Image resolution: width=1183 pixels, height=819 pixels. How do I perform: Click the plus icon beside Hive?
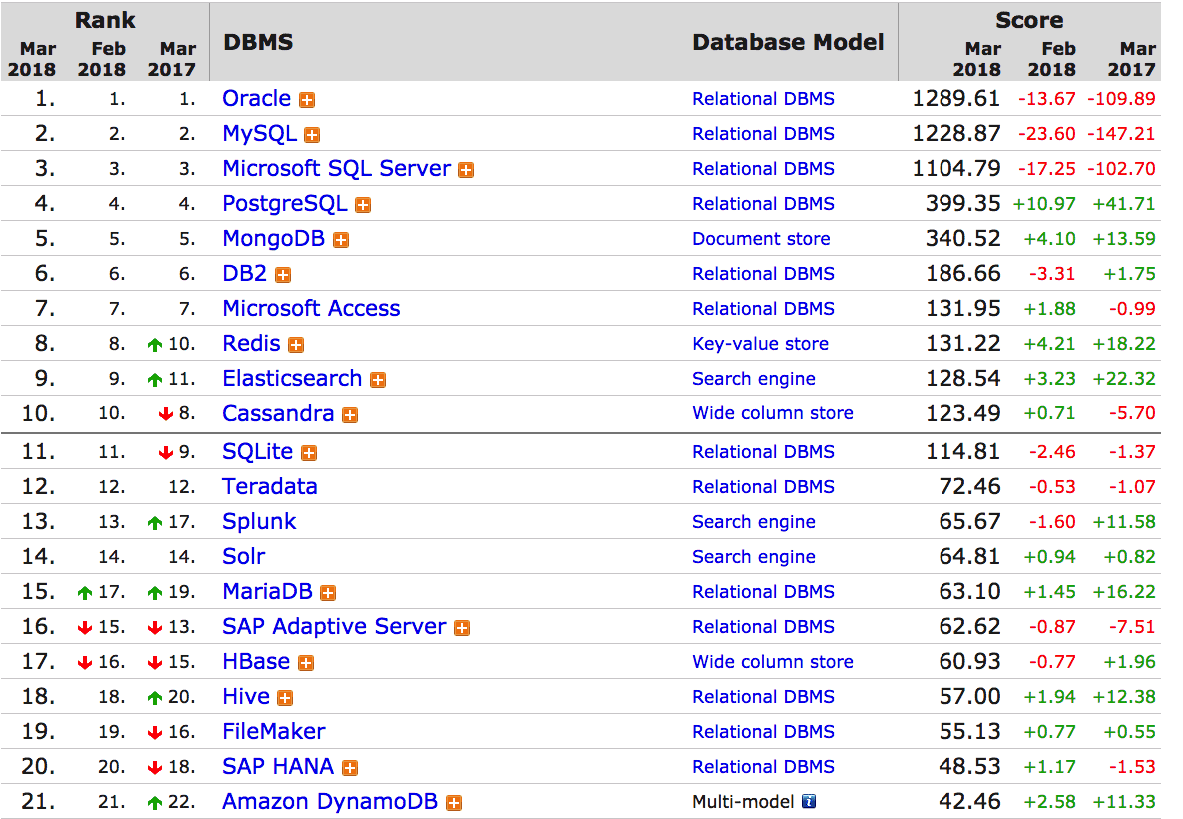tap(285, 698)
